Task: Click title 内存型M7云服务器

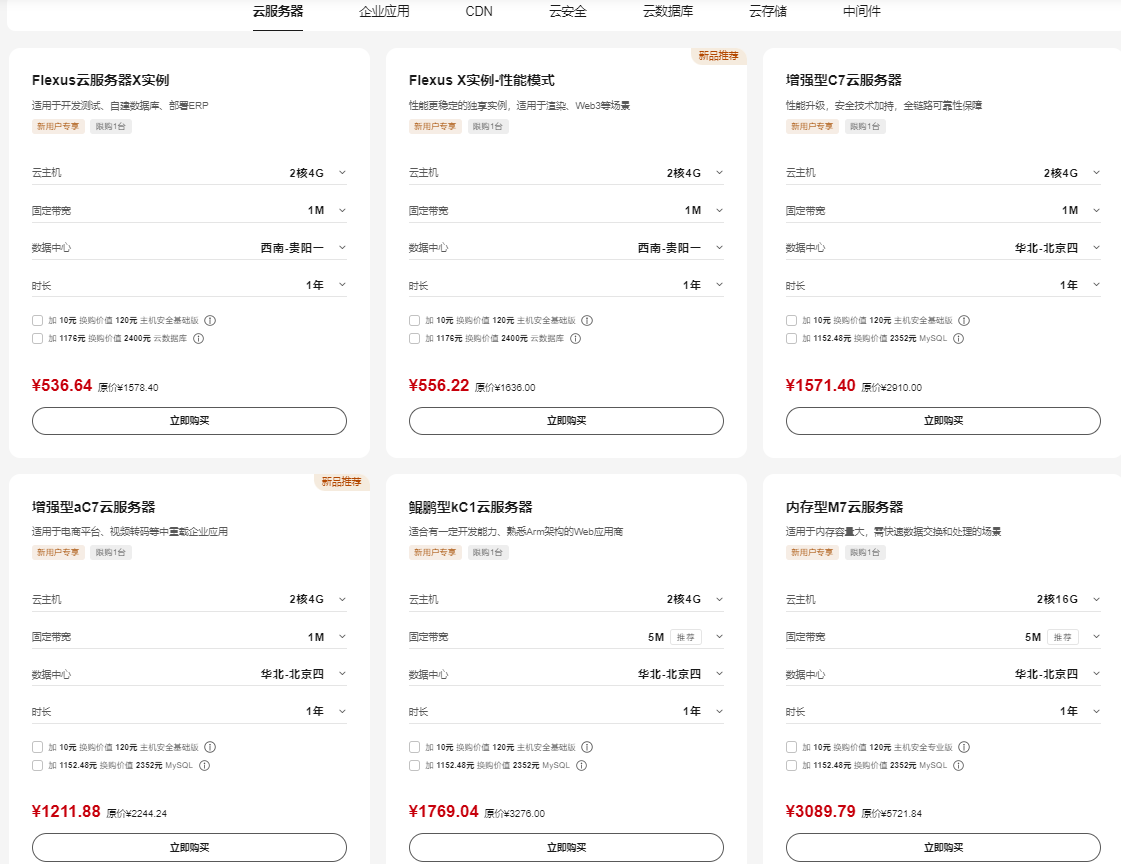Action: point(844,507)
